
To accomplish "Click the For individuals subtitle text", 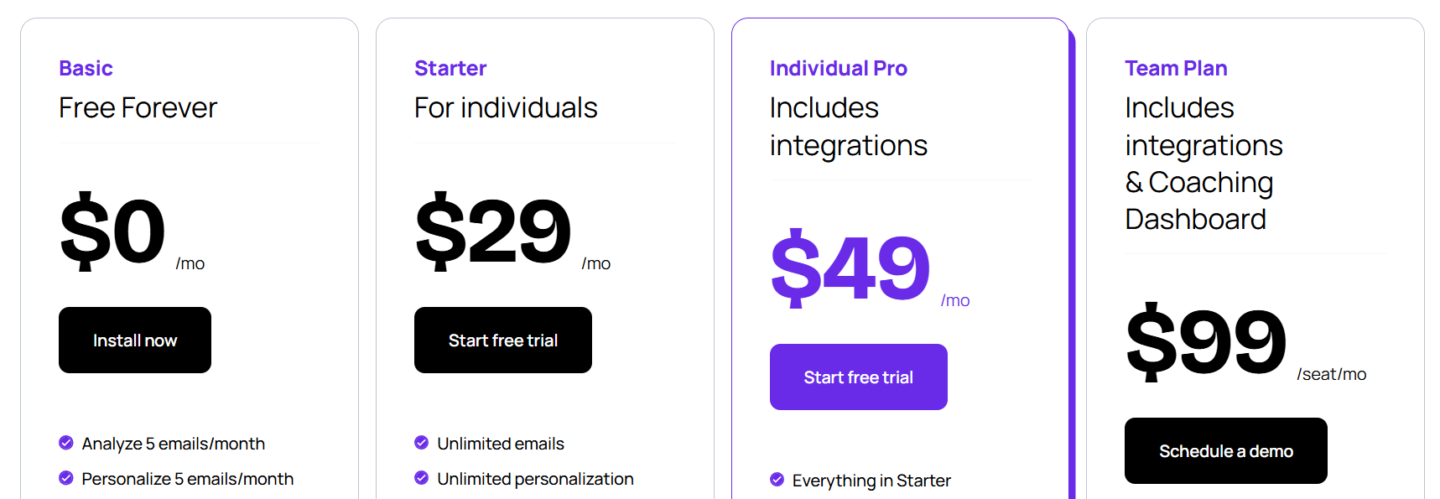I will pos(506,108).
